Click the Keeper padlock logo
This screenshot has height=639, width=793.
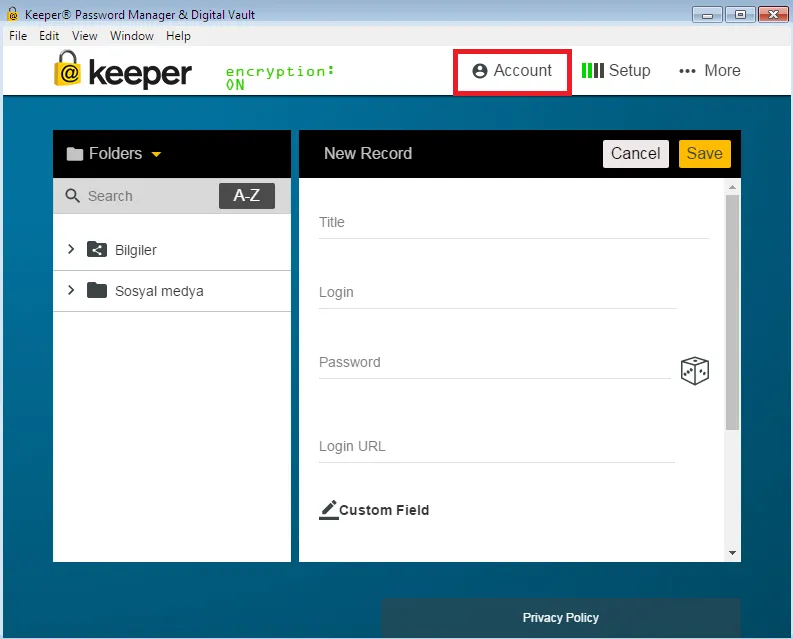67,68
